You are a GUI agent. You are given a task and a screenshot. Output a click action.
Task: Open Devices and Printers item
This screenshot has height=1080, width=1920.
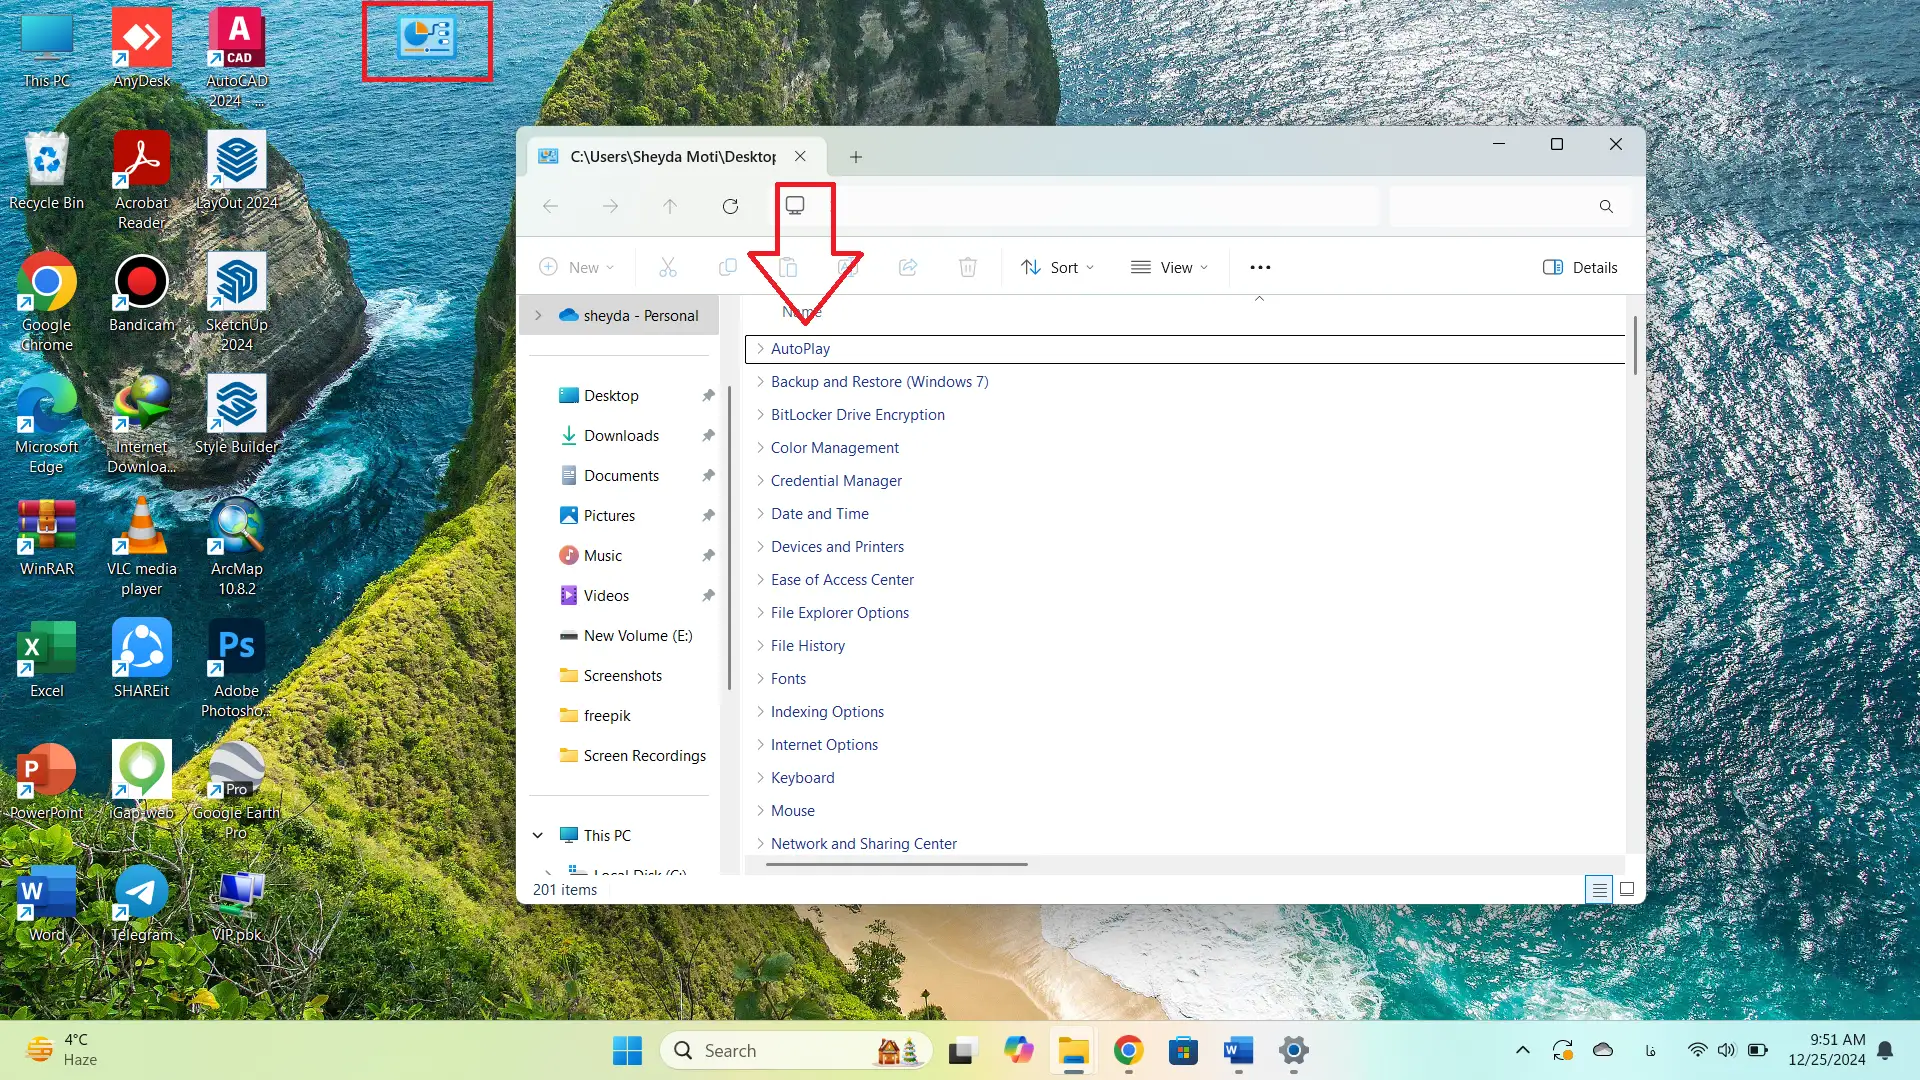[x=837, y=547]
